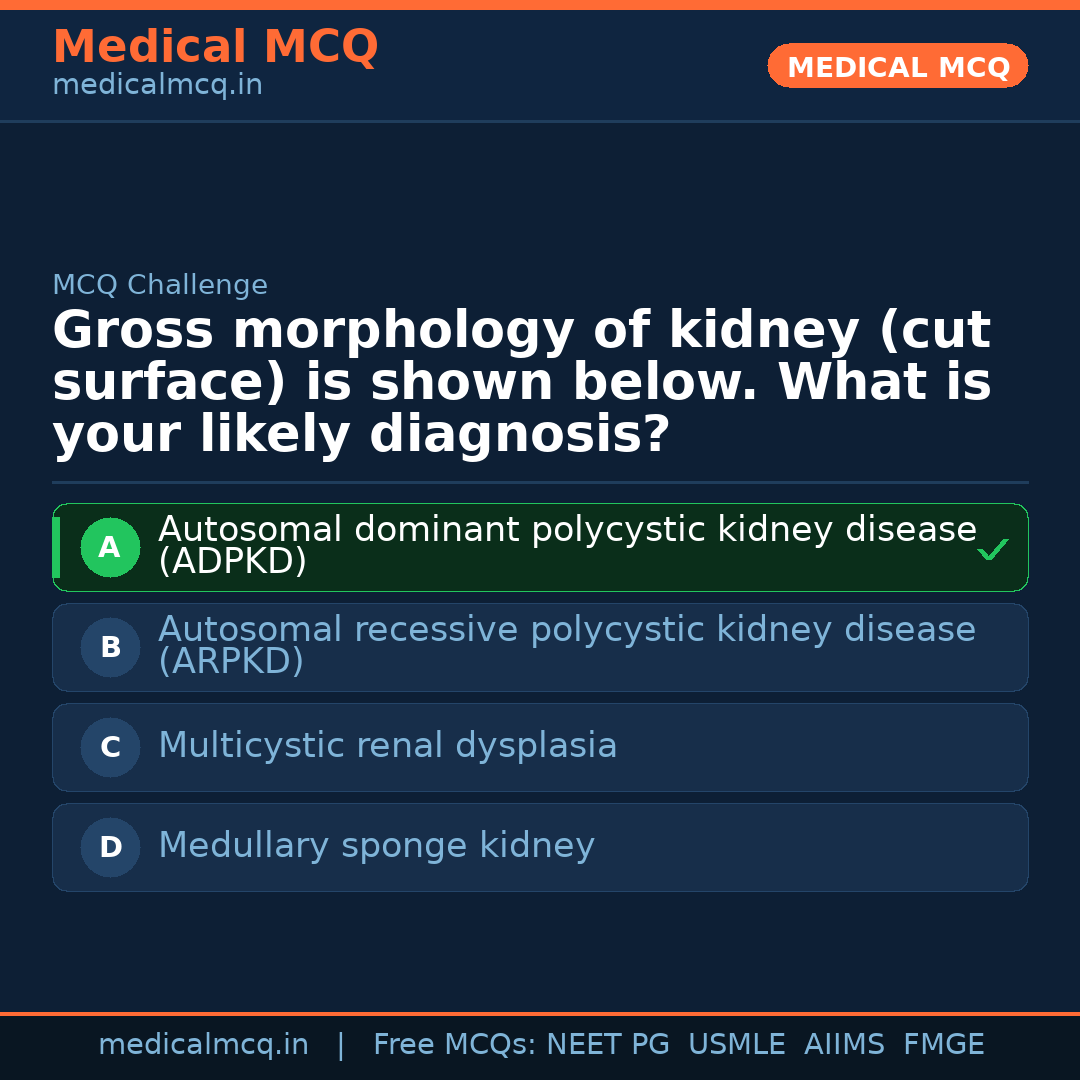The height and width of the screenshot is (1080, 1080).
Task: Click the orange MEDICAL MCQ badge
Action: click(x=897, y=67)
